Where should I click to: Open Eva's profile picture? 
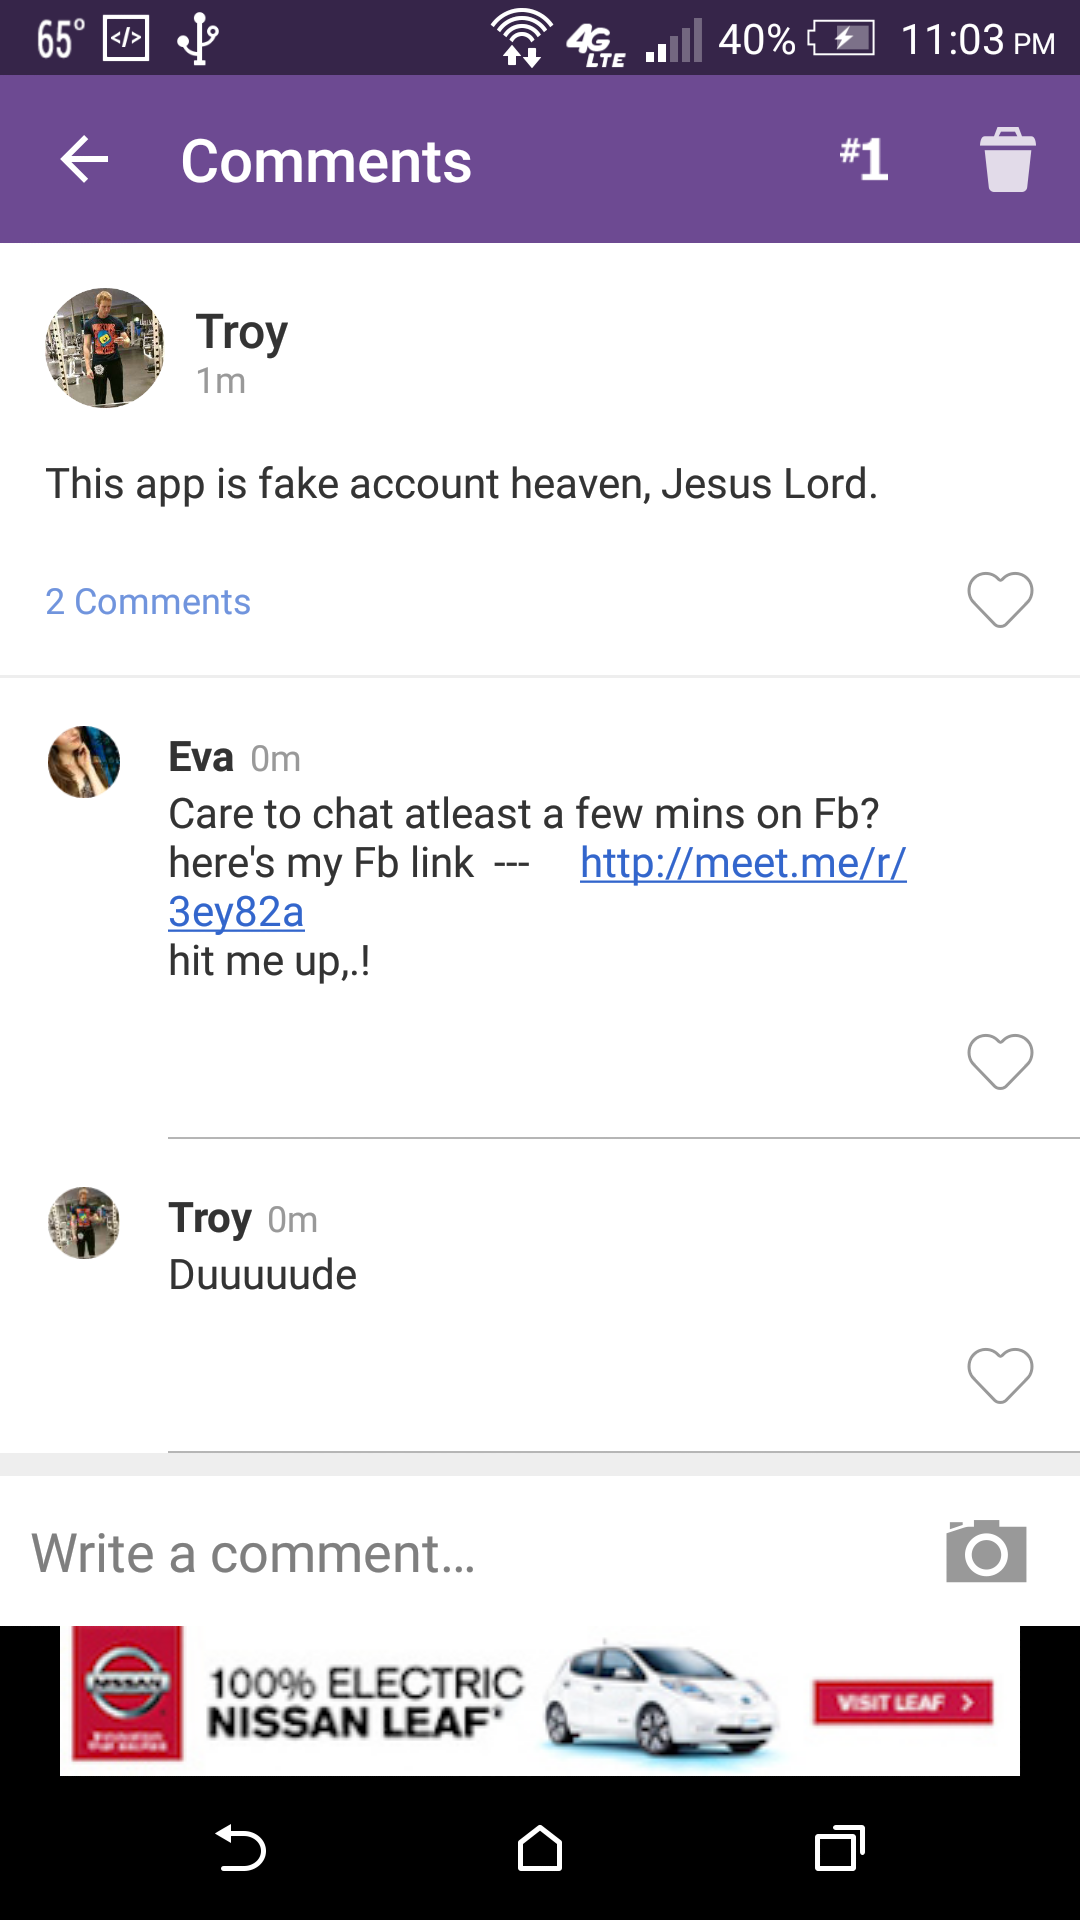[84, 762]
